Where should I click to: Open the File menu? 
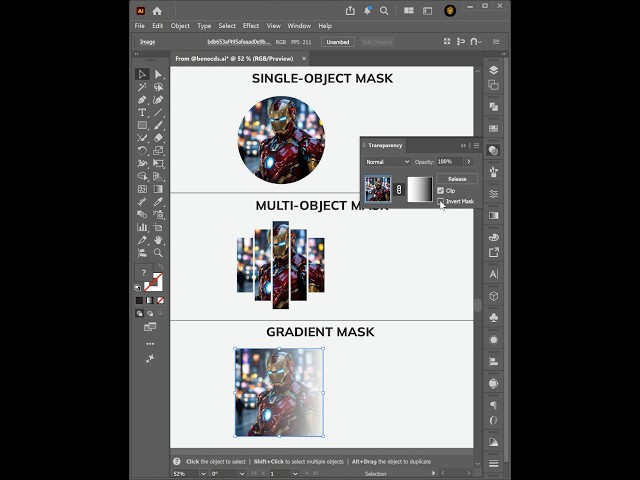(x=140, y=26)
